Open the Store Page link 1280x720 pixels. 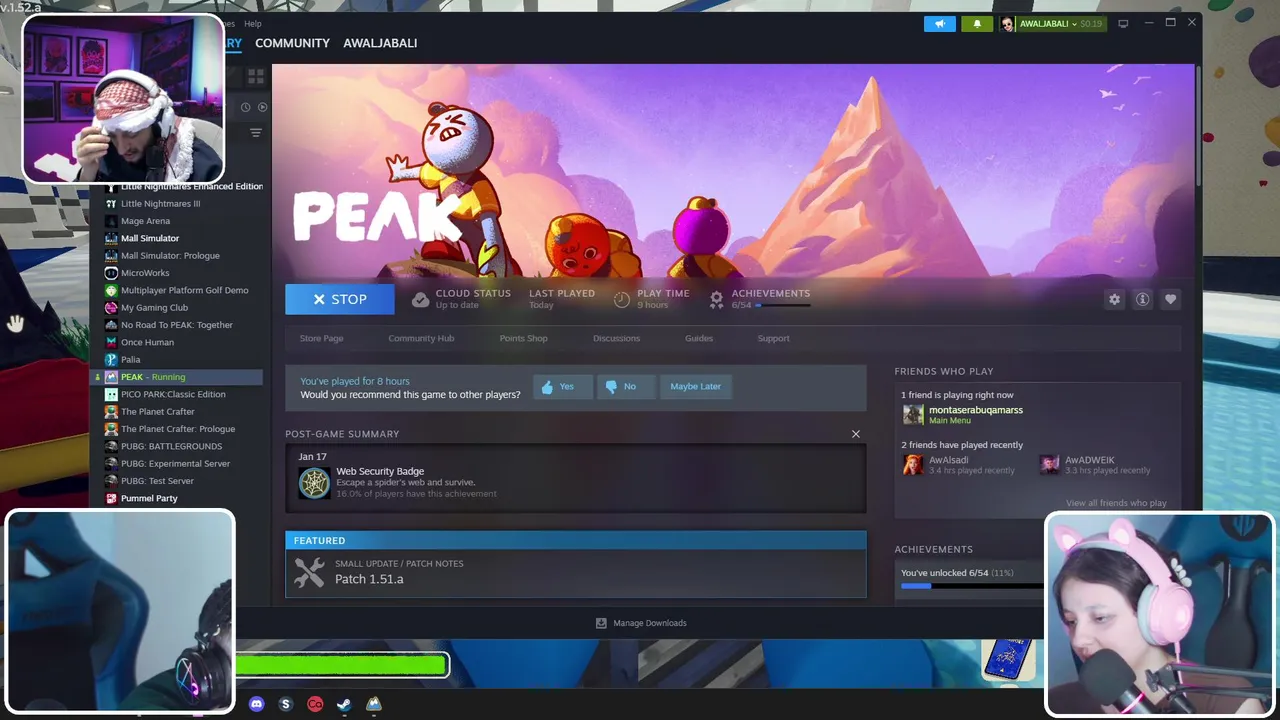coord(321,338)
